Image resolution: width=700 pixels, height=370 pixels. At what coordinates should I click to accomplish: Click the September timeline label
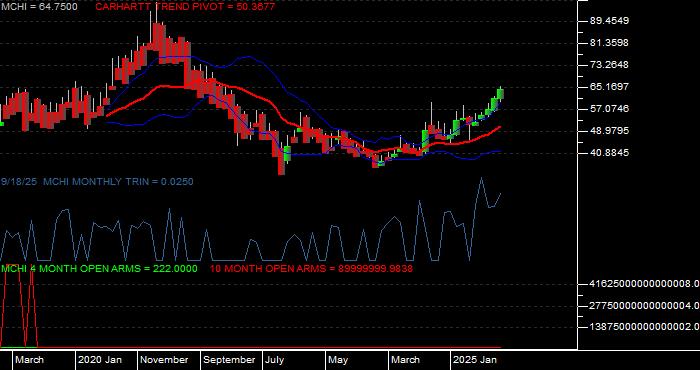[x=229, y=360]
